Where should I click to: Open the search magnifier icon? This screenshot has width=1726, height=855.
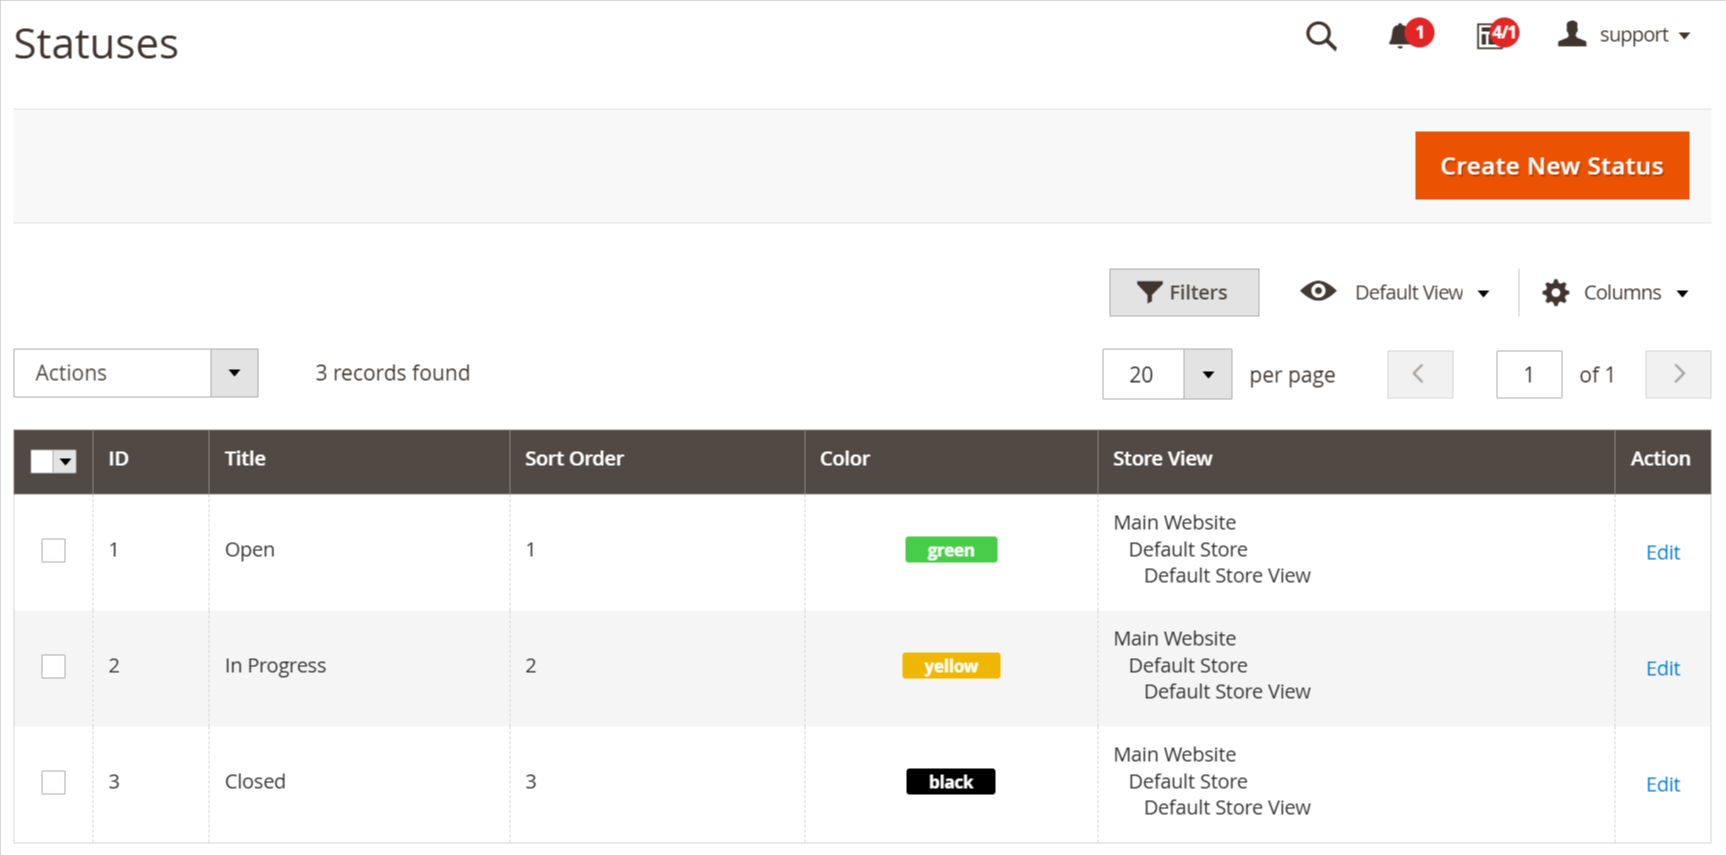1321,36
